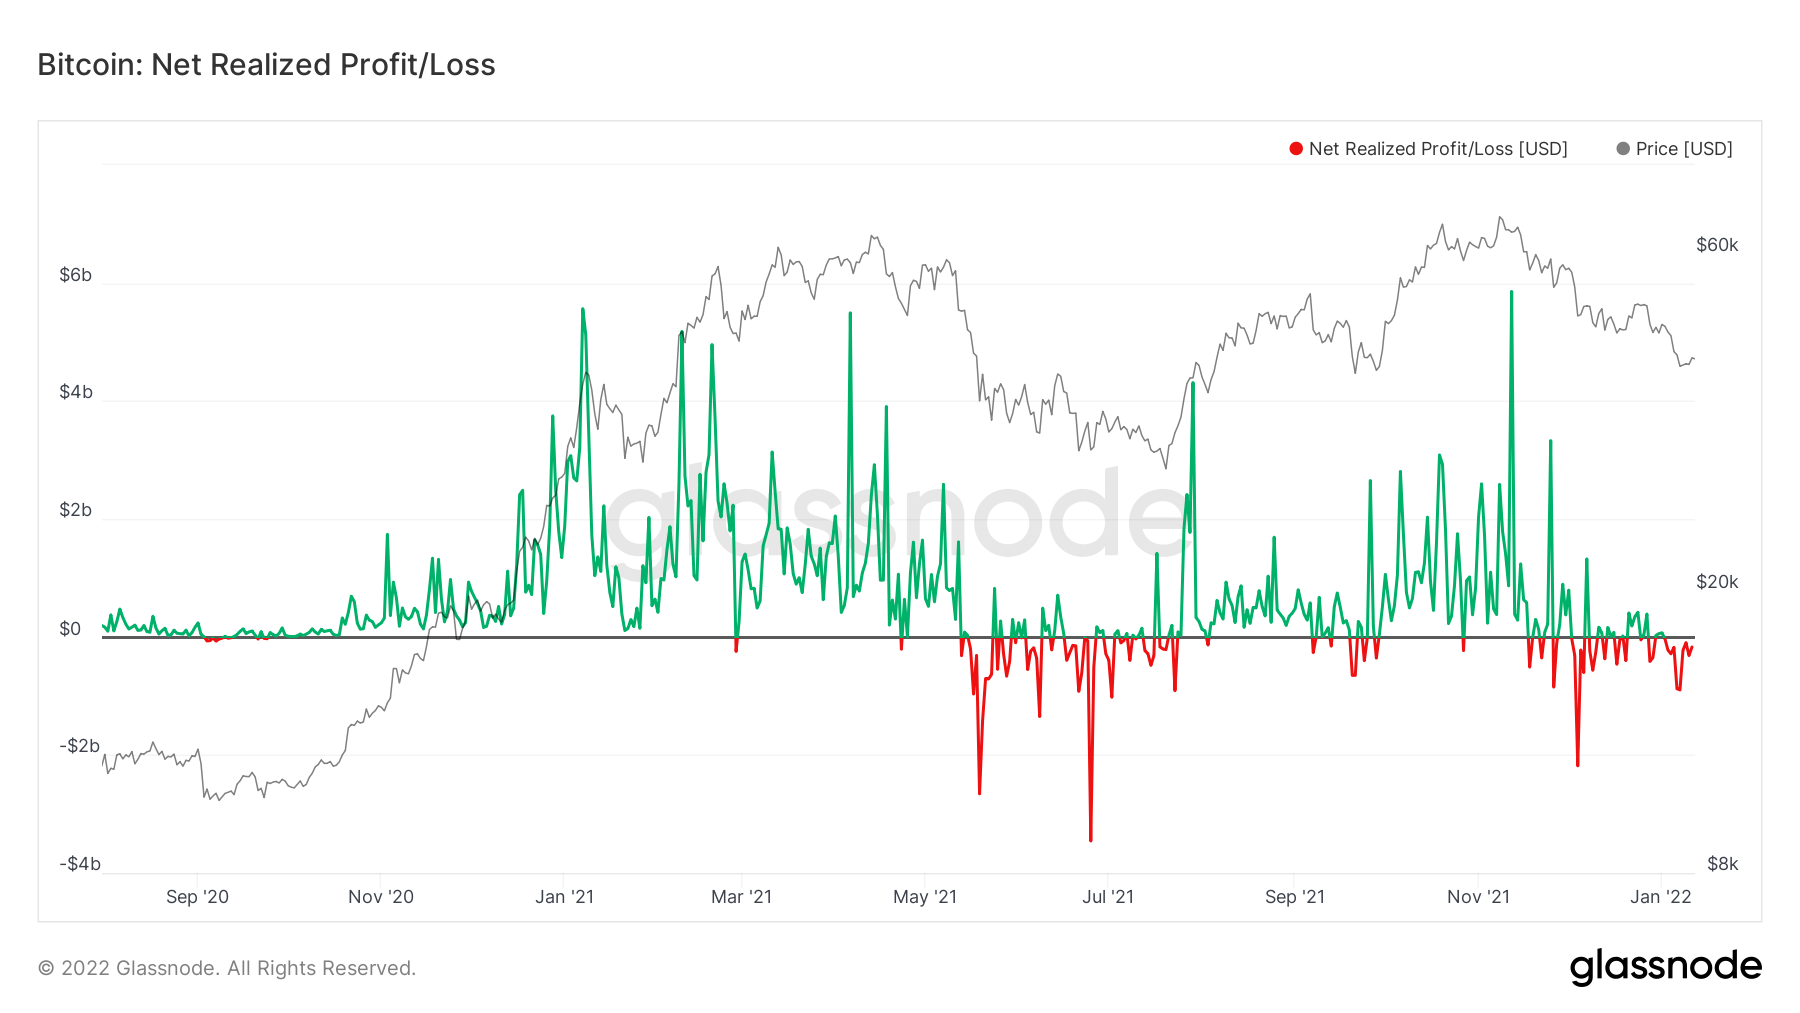Click the red Net Realized Profit/Loss legend dot
Screen dimensions: 1800x1013
coord(1296,149)
